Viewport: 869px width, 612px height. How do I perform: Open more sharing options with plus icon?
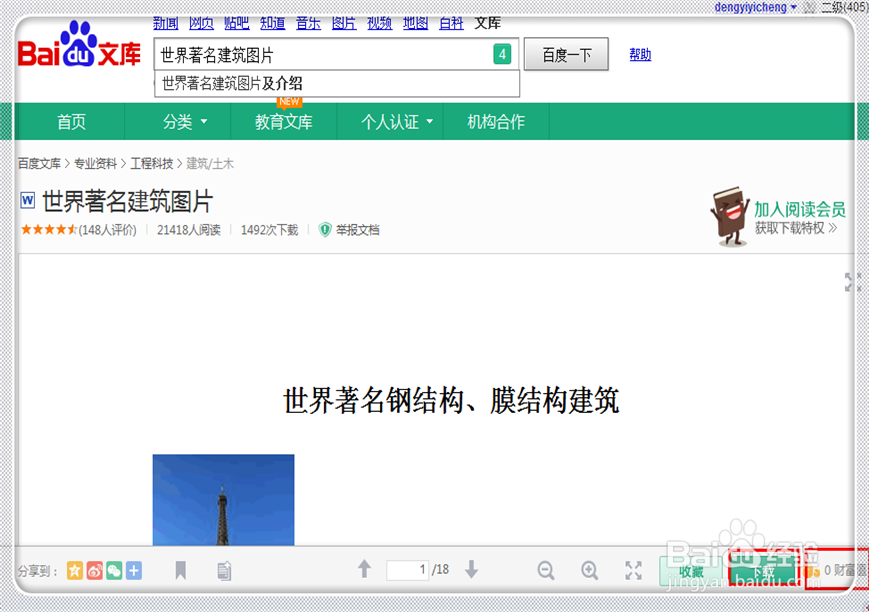point(134,570)
